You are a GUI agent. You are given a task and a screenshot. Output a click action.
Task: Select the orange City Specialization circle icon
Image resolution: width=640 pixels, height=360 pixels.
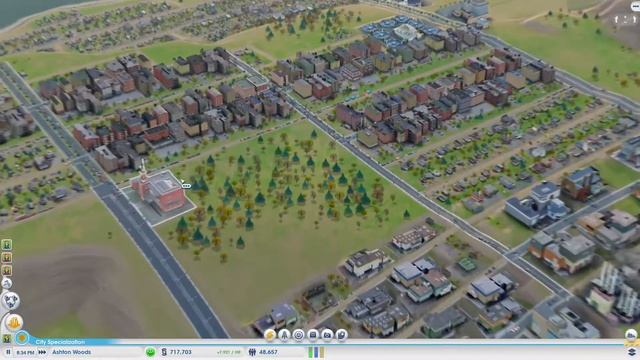coord(22,338)
